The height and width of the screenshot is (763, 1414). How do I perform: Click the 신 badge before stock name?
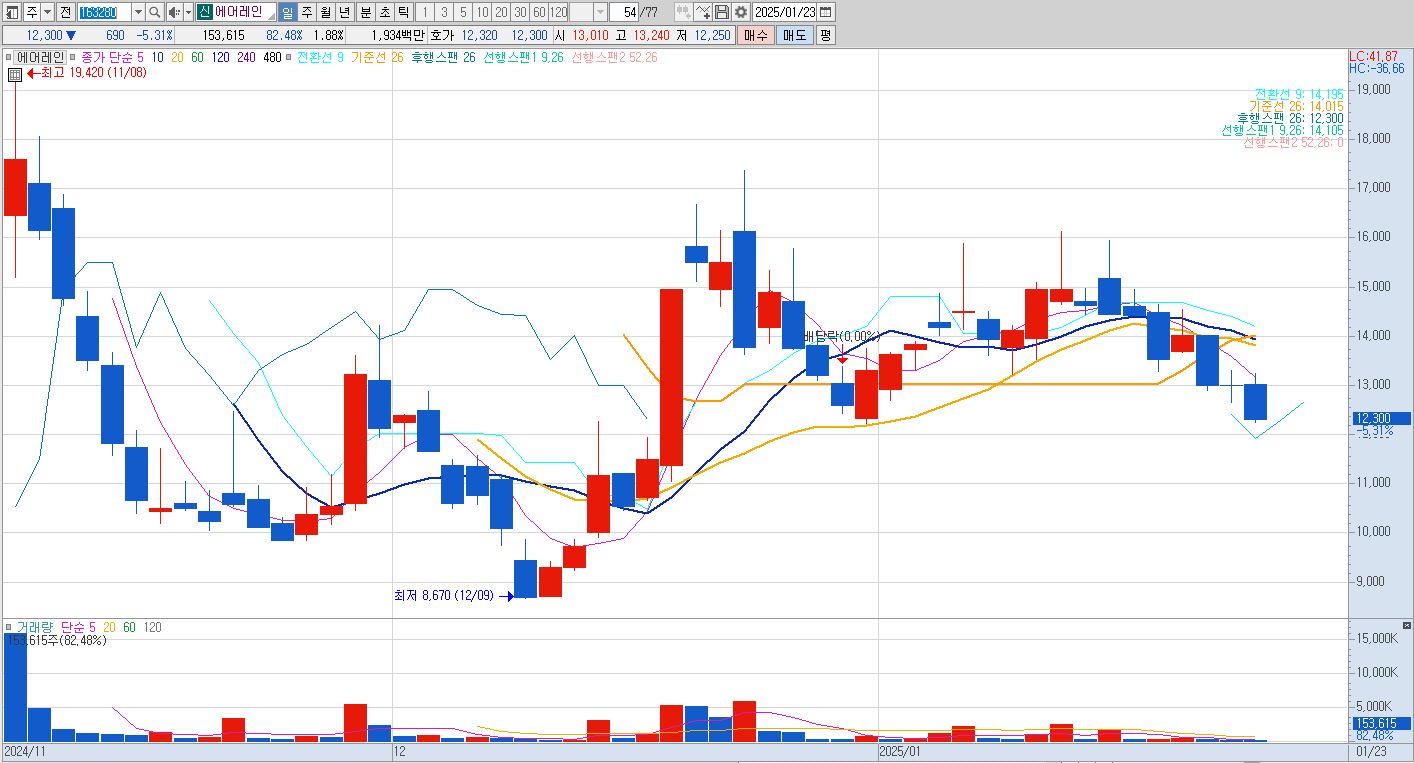coord(204,12)
